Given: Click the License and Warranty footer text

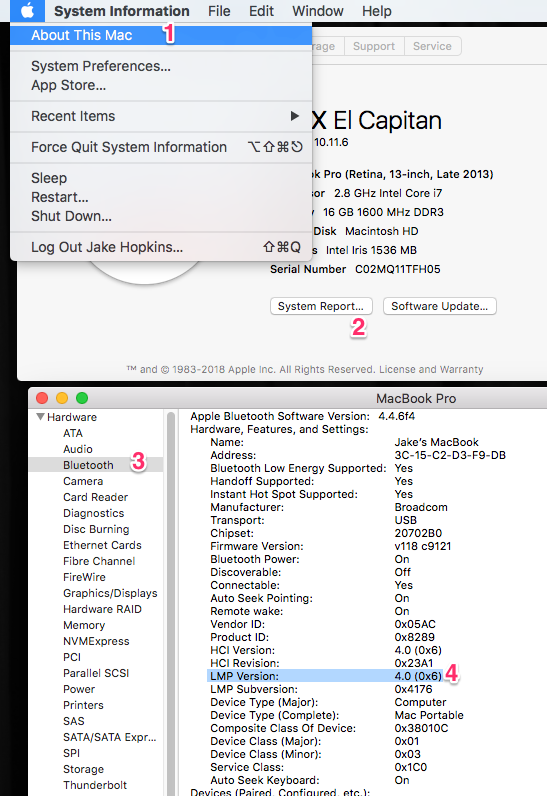Looking at the screenshot, I should (x=431, y=370).
